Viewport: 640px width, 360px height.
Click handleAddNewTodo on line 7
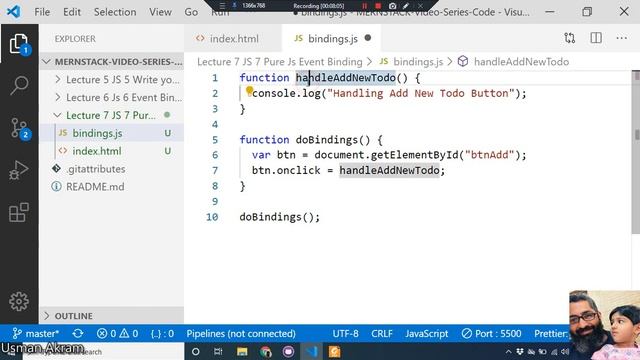click(x=389, y=170)
